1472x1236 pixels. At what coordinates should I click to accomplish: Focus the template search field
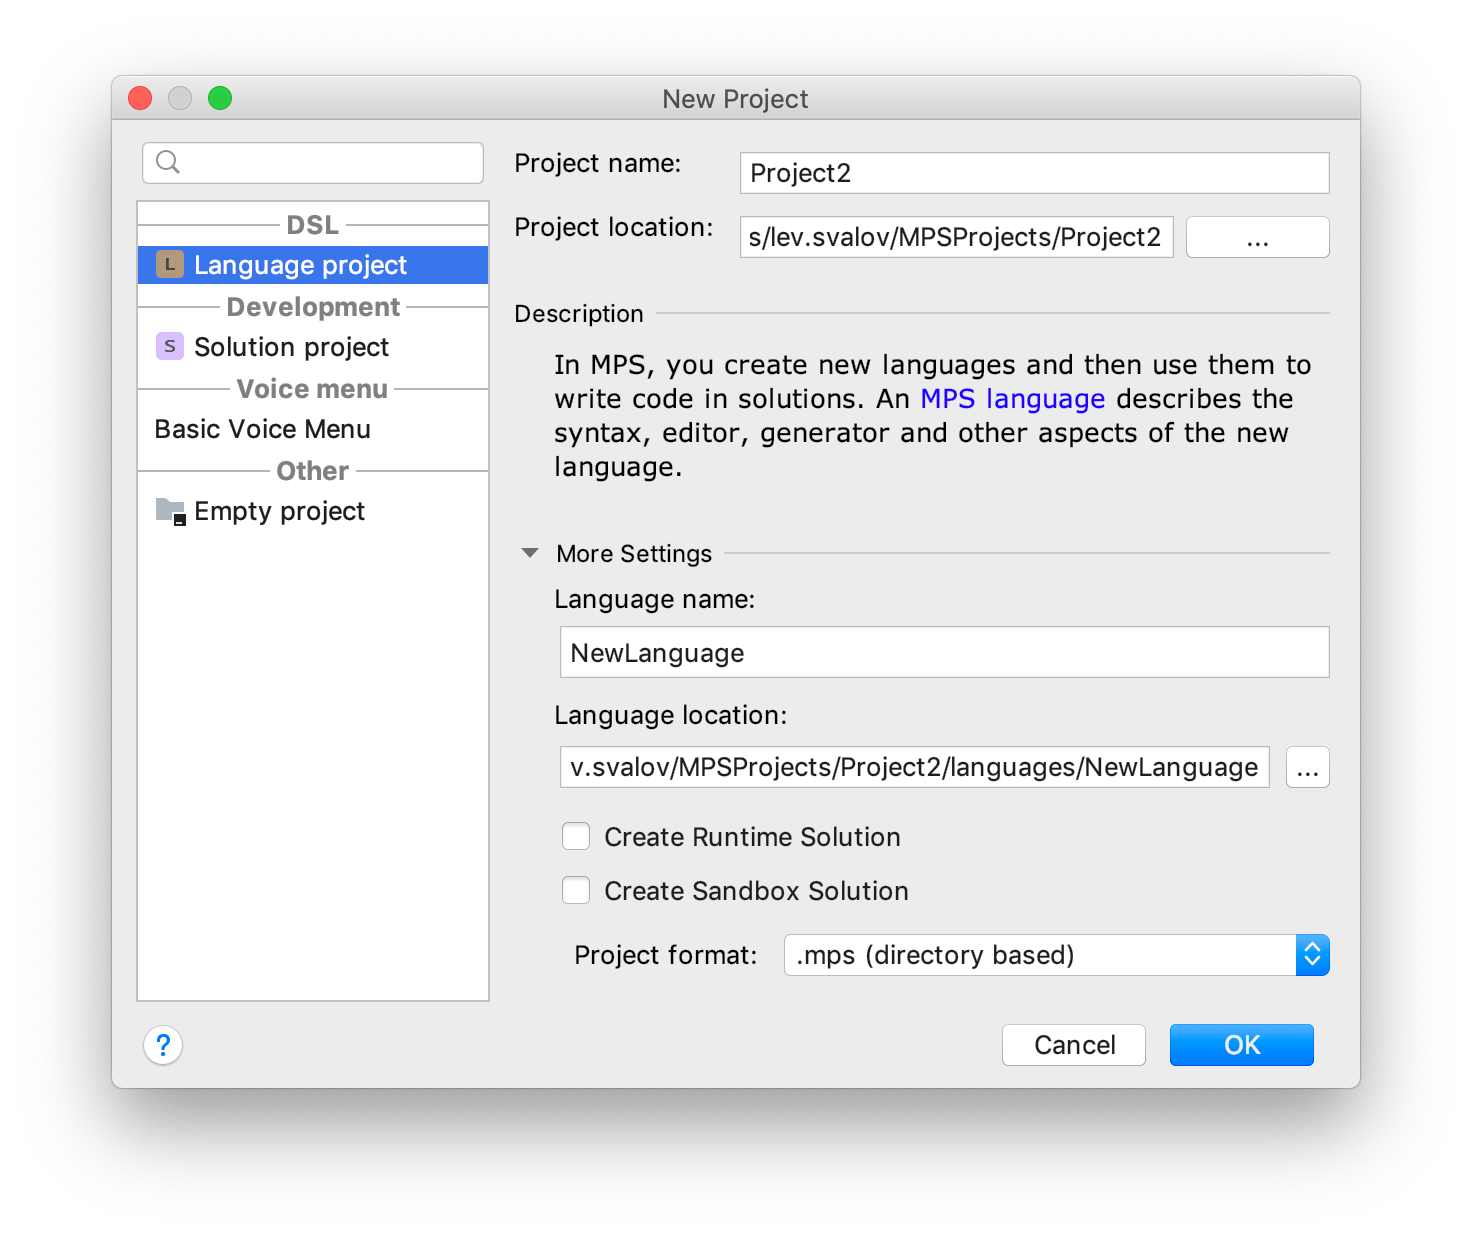(x=313, y=163)
